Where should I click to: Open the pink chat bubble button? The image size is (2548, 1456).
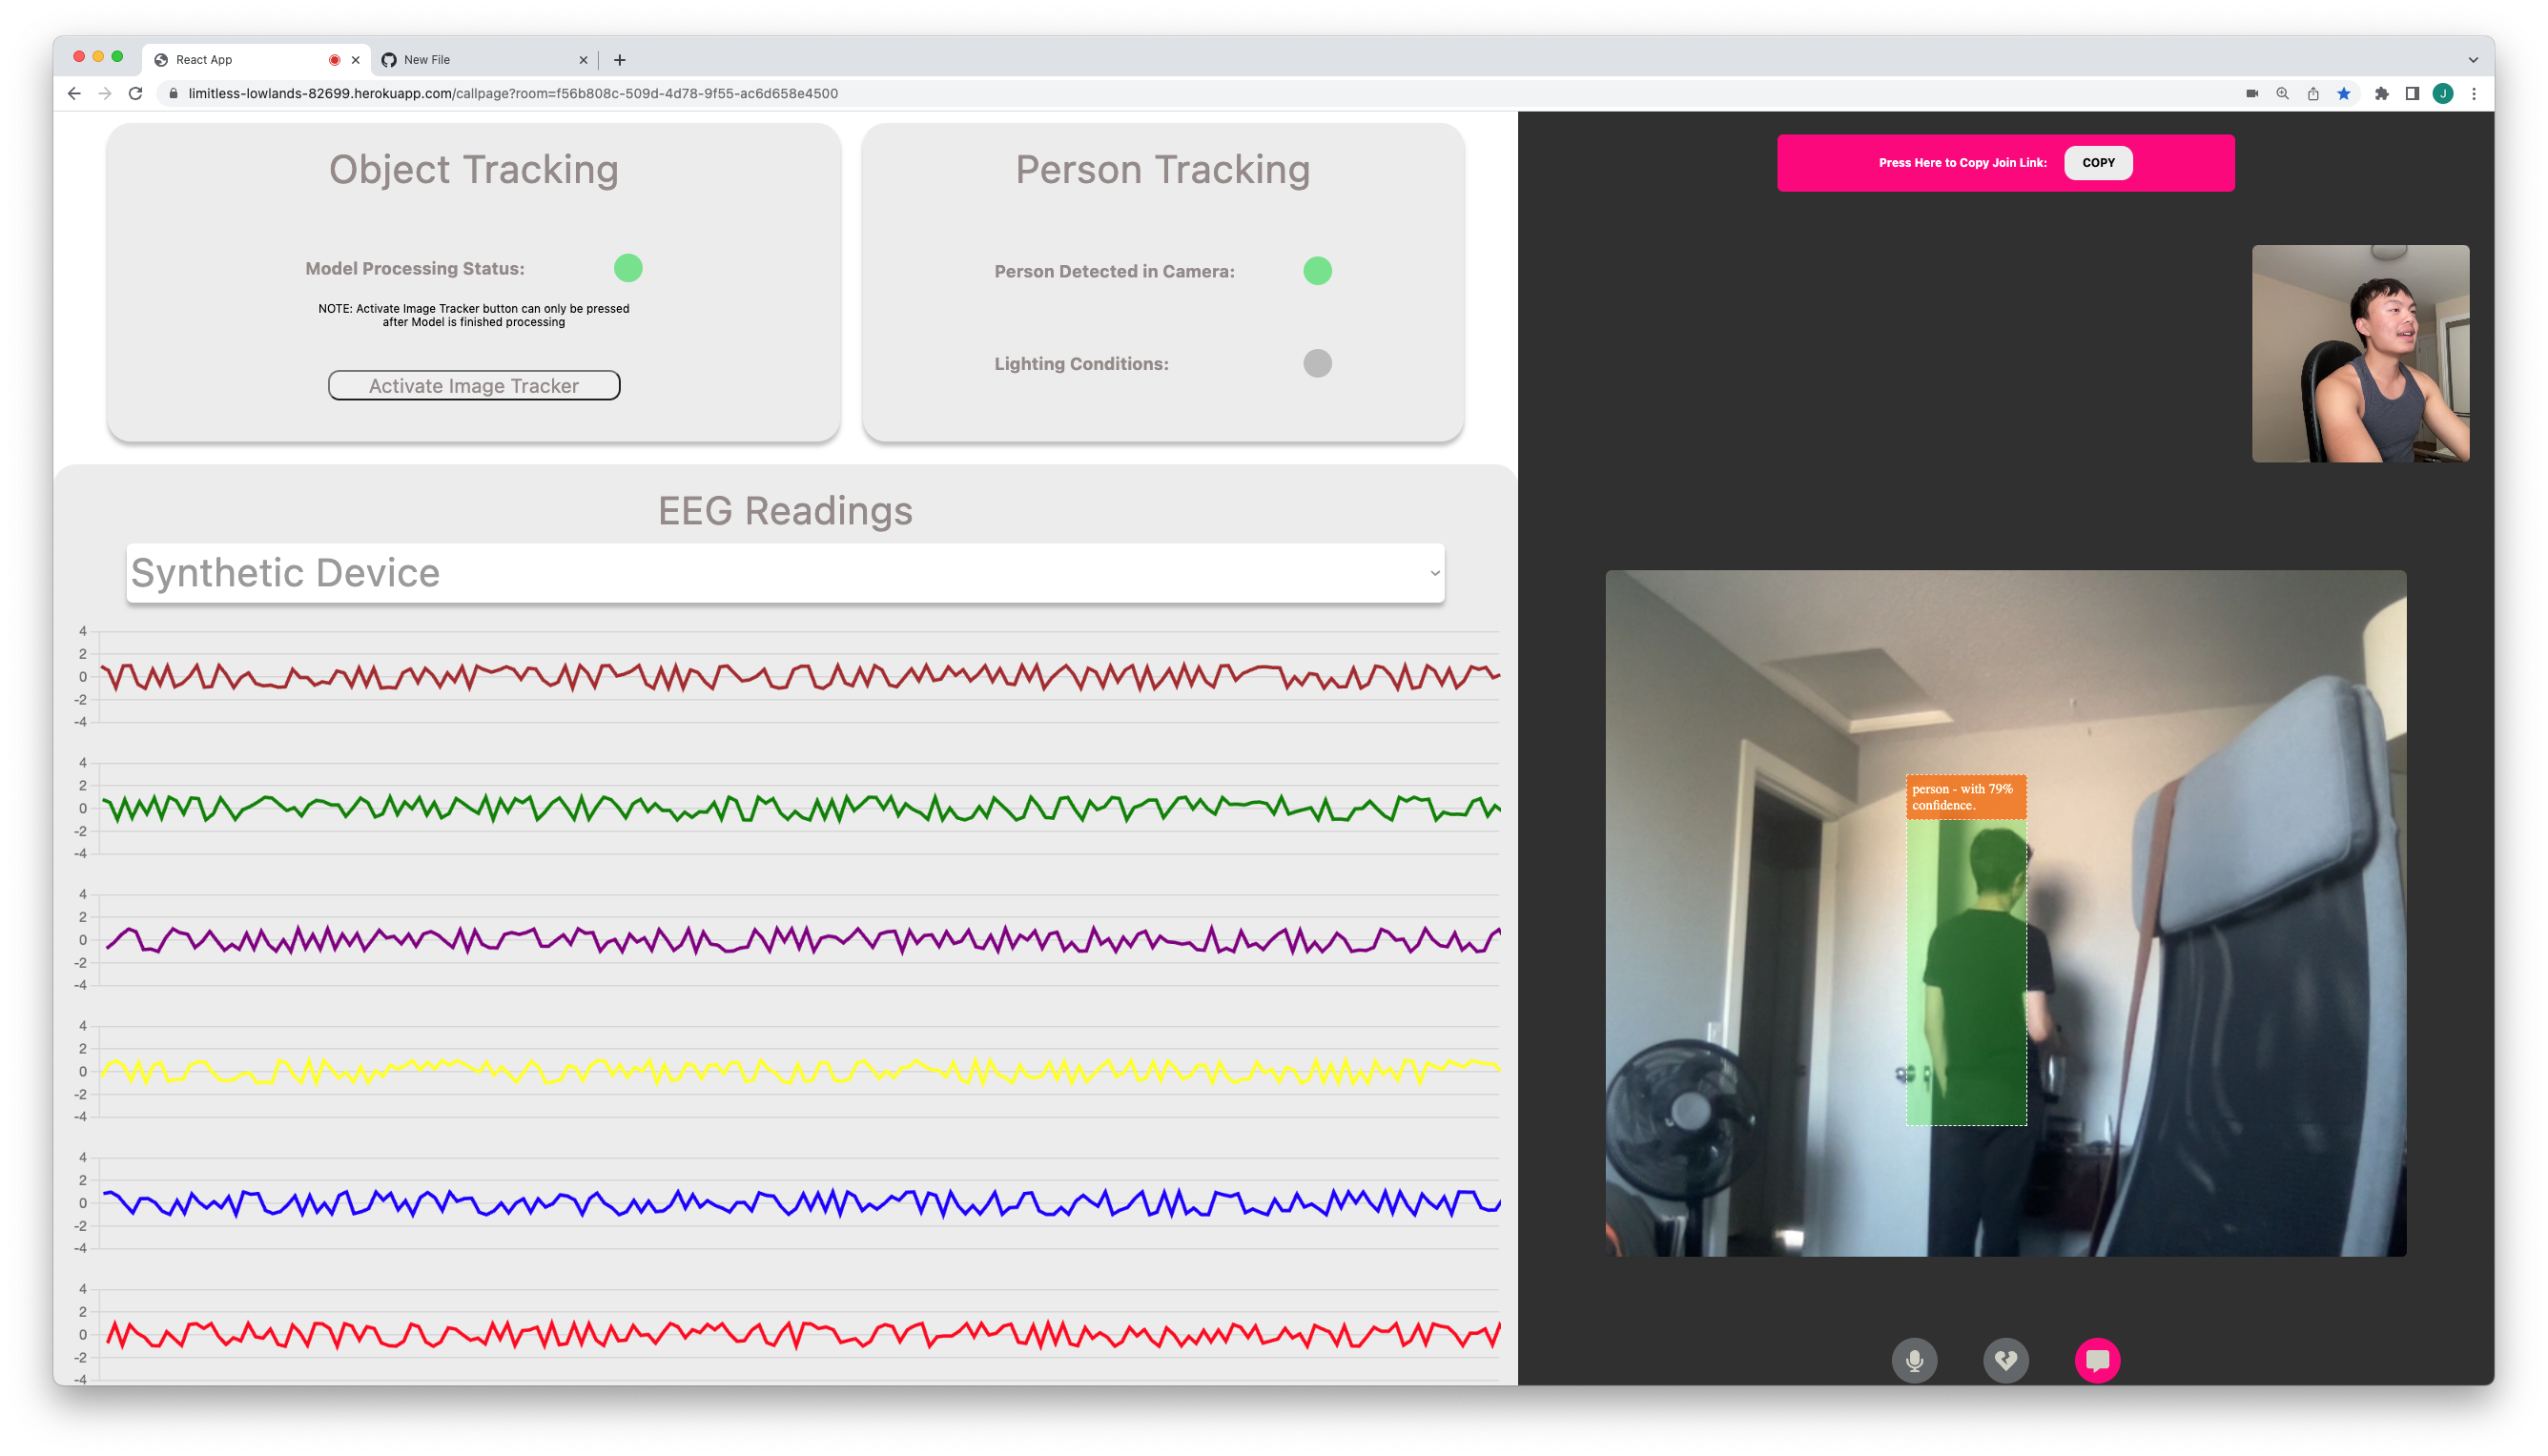tap(2097, 1360)
